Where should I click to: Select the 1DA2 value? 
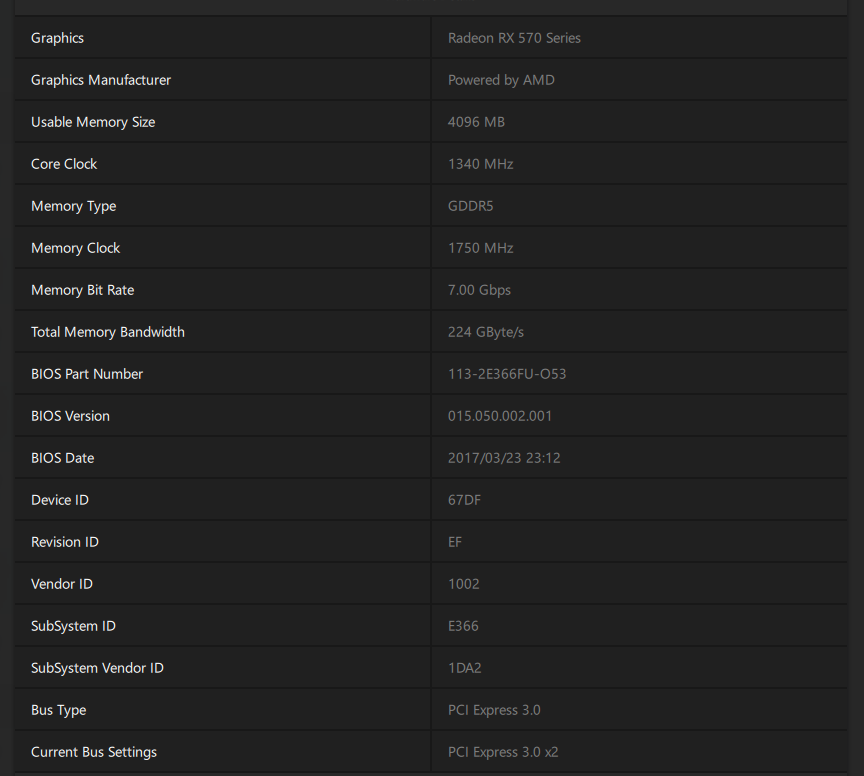(x=465, y=668)
